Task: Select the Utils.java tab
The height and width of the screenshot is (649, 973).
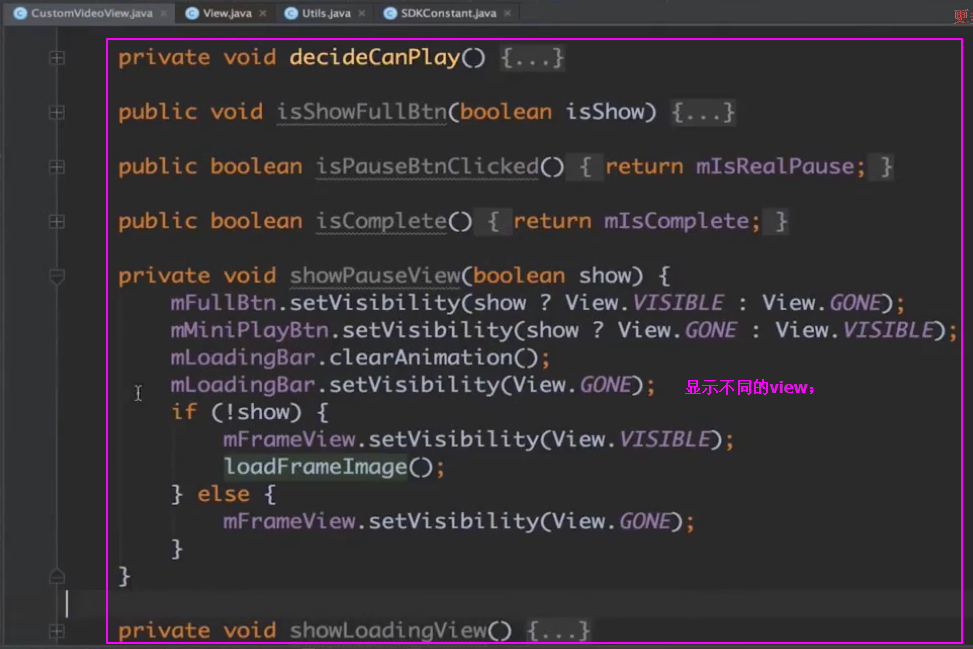Action: click(326, 14)
